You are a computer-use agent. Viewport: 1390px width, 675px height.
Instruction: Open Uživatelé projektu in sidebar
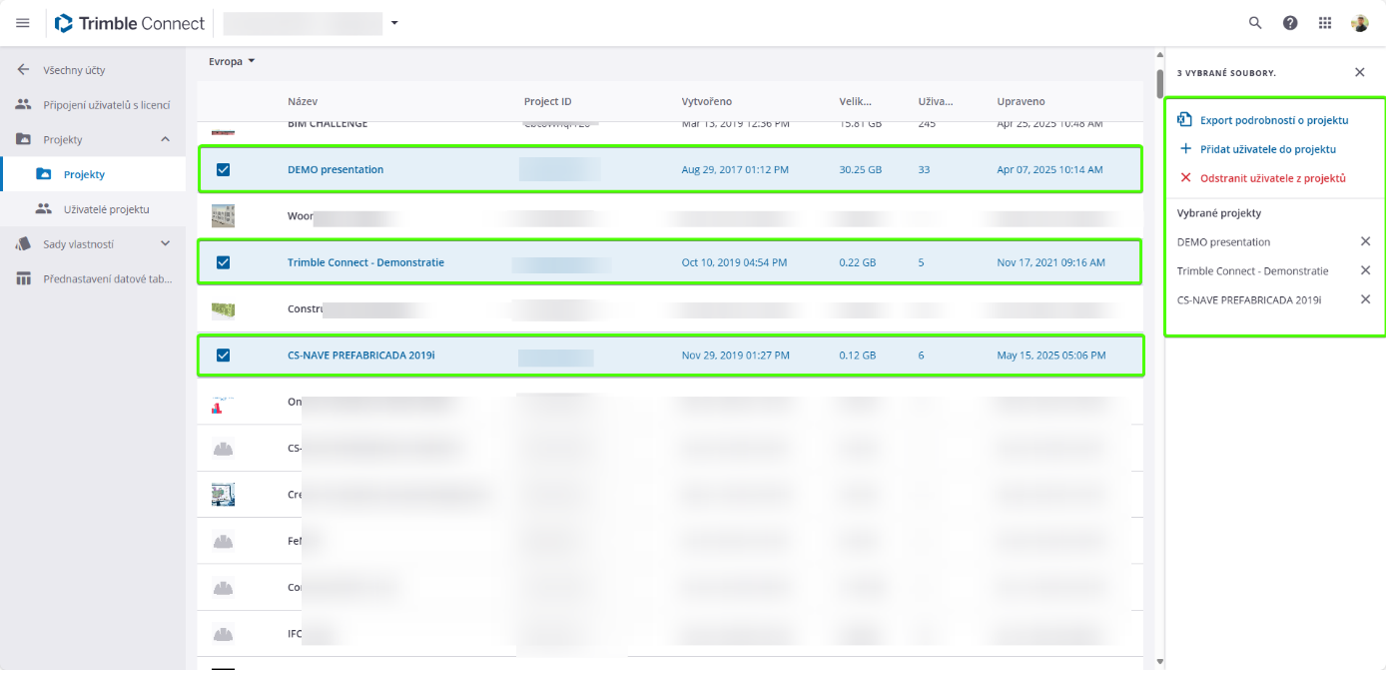click(106, 209)
